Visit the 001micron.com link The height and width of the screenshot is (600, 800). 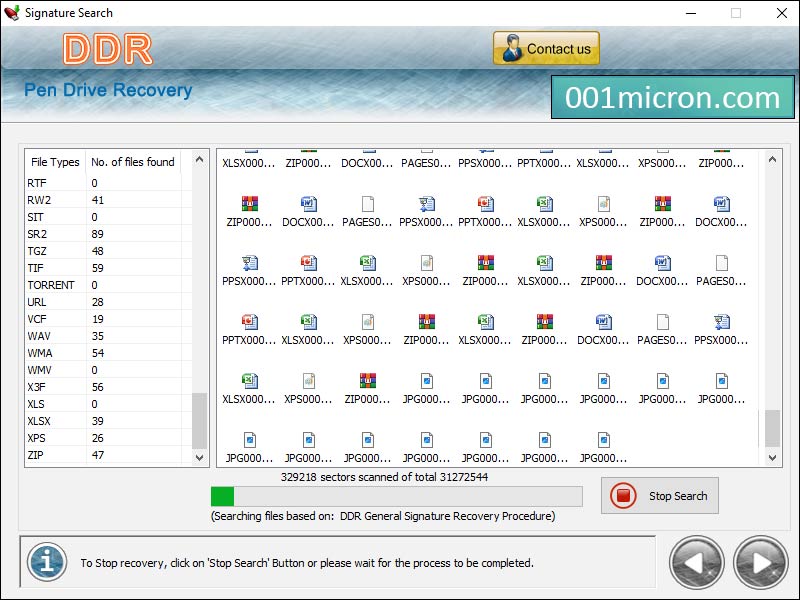coord(673,97)
